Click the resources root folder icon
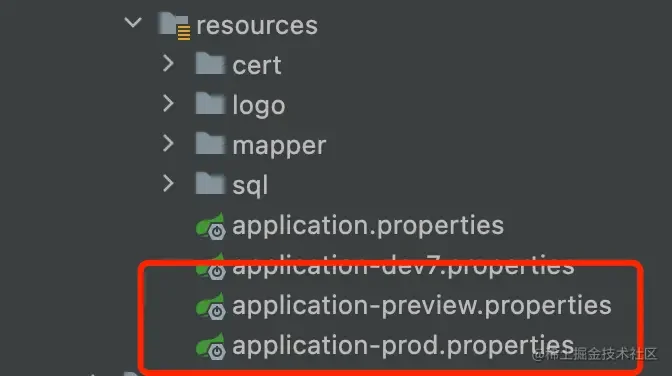Screen dimensions: 672x376 point(174,26)
